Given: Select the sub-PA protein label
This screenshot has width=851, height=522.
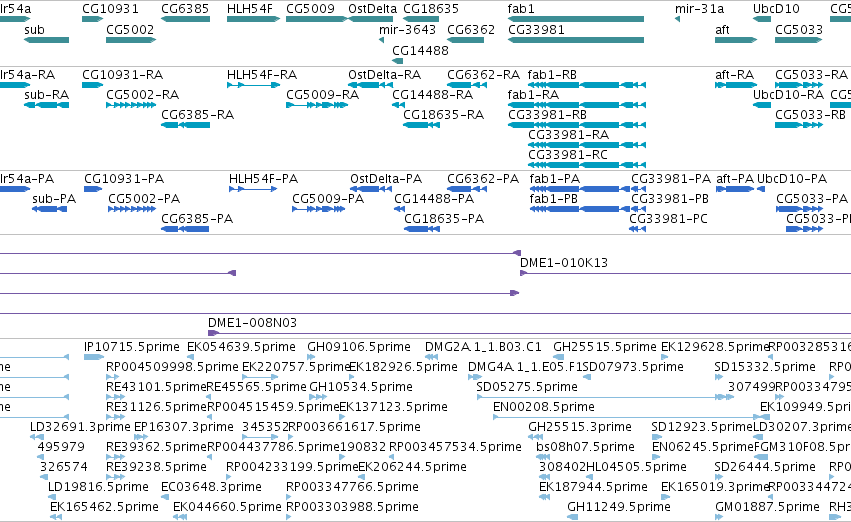Looking at the screenshot, I should tap(54, 199).
